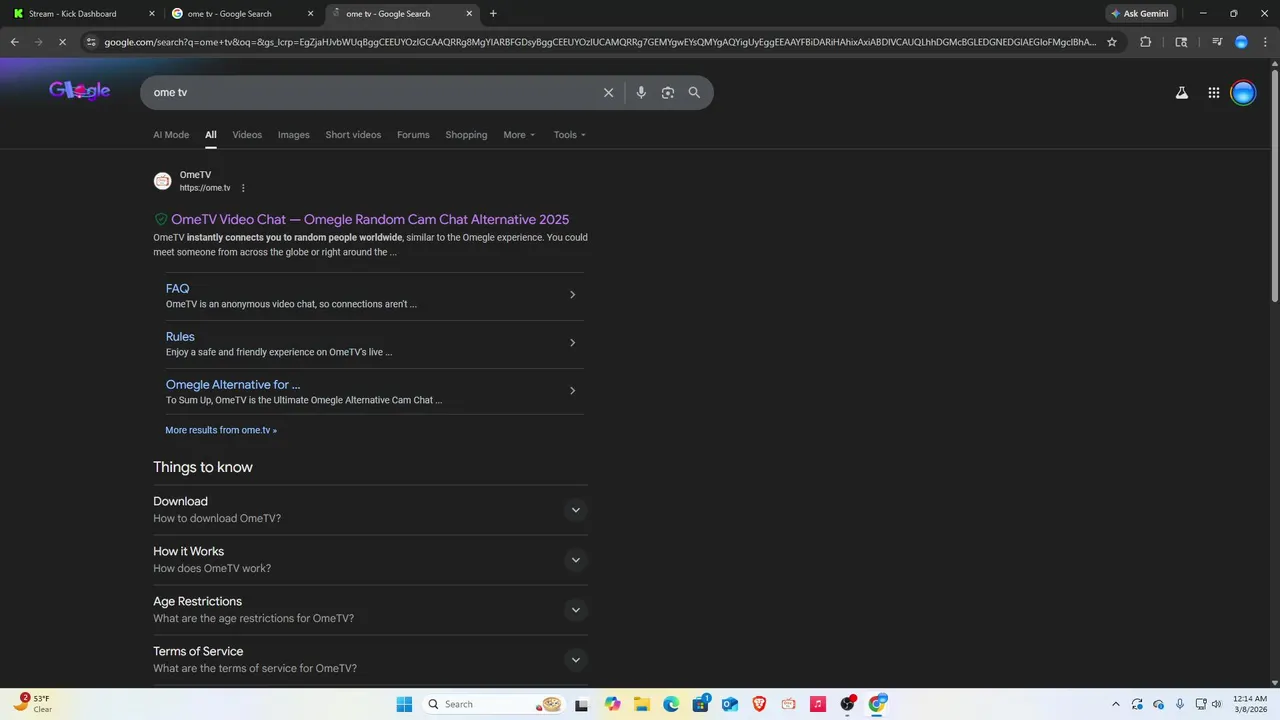Open Search Labs flask icon

[x=1181, y=93]
